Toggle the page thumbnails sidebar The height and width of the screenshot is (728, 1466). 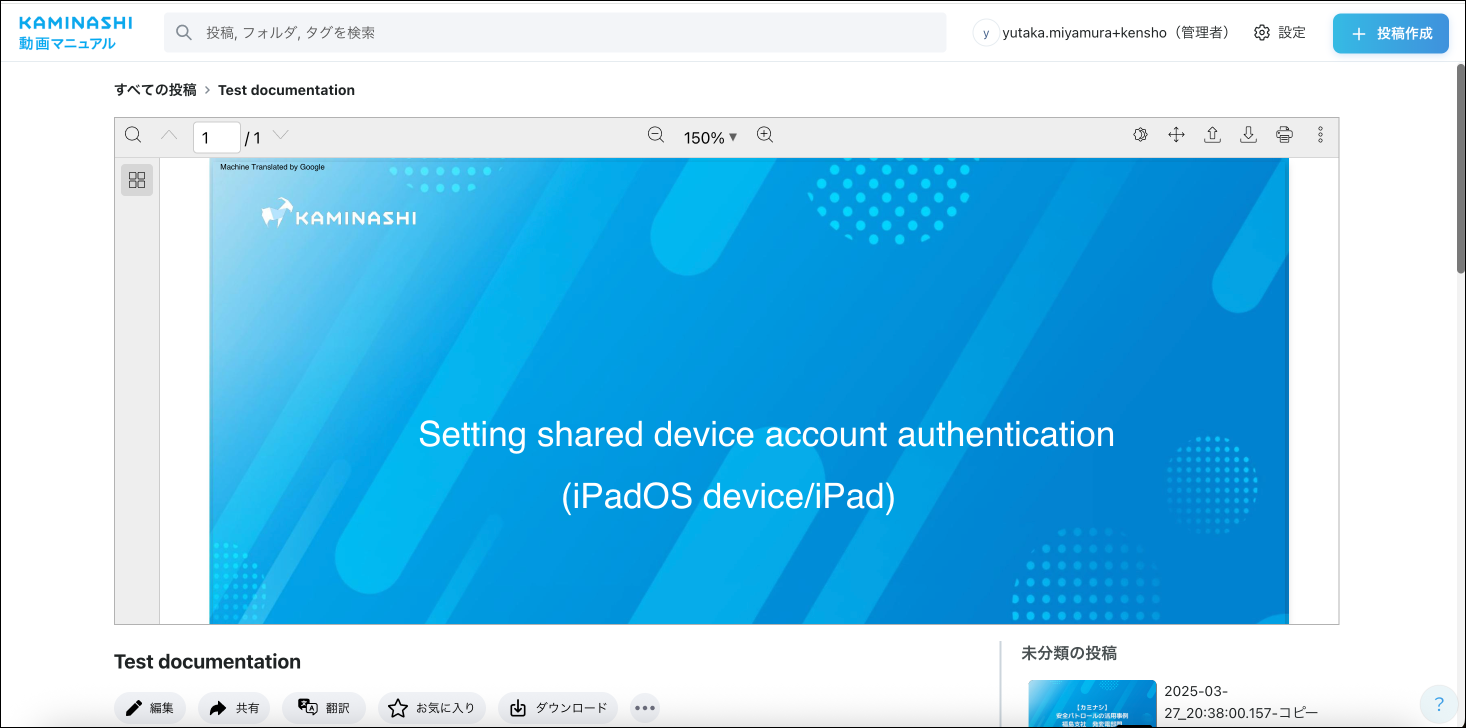137,180
